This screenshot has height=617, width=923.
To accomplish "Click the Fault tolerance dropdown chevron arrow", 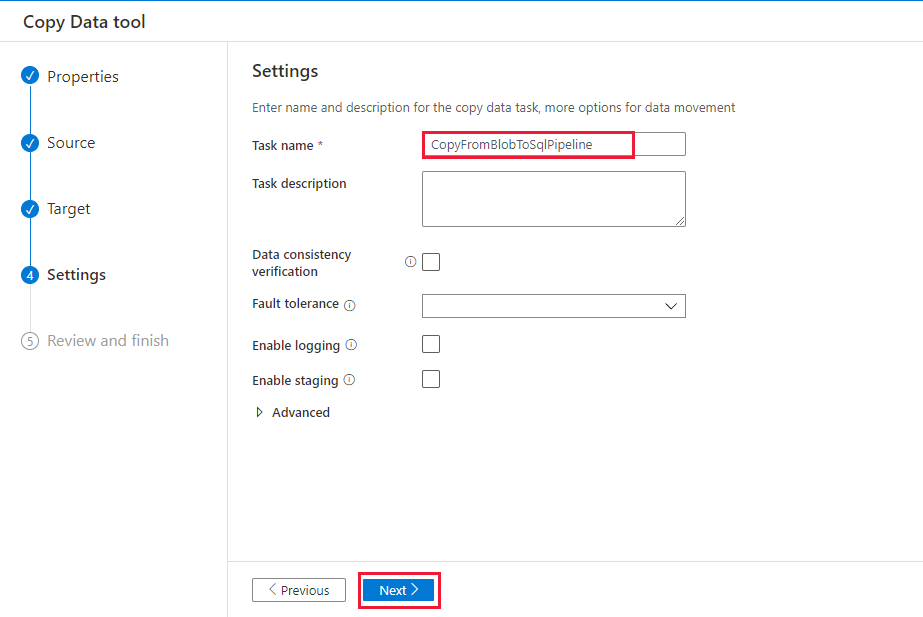I will click(x=670, y=305).
